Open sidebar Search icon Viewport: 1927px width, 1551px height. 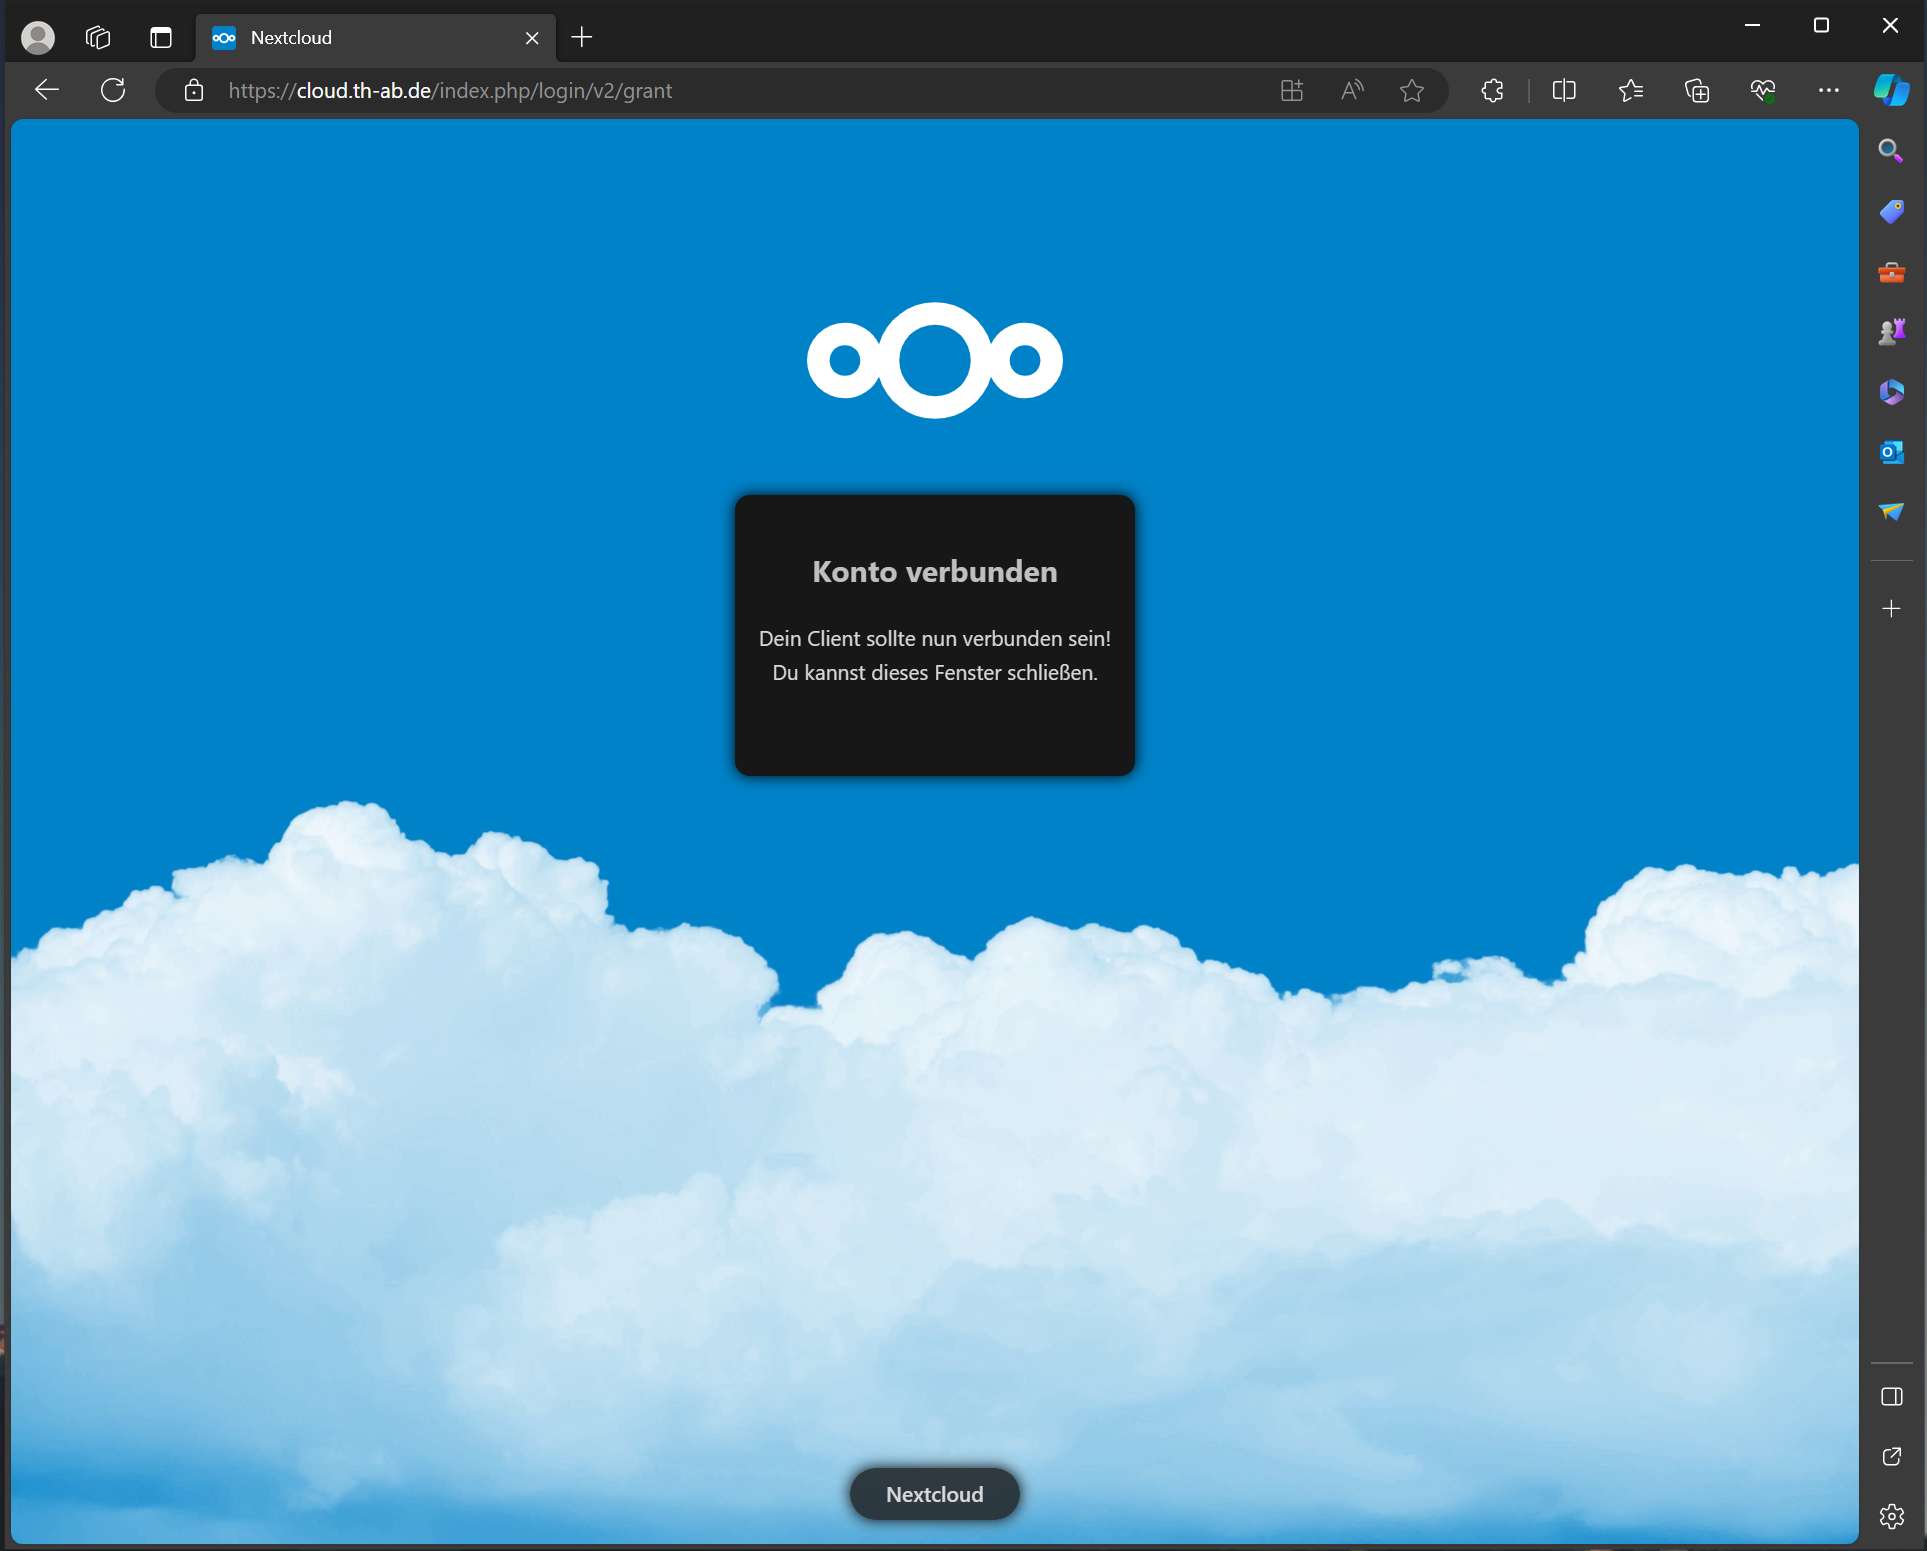tap(1891, 151)
